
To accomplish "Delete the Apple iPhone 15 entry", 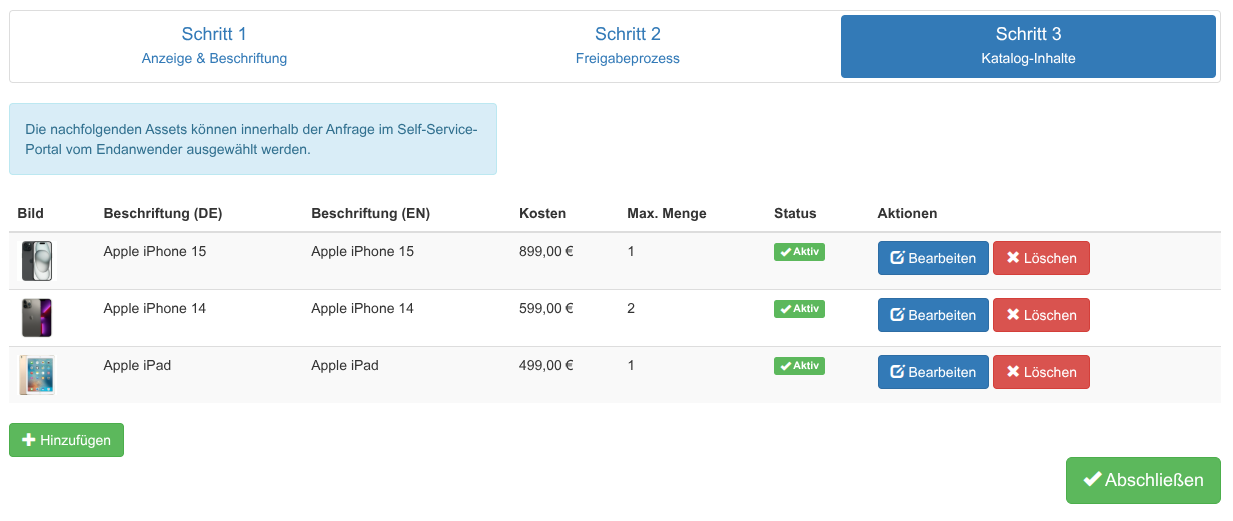I will 1041,258.
